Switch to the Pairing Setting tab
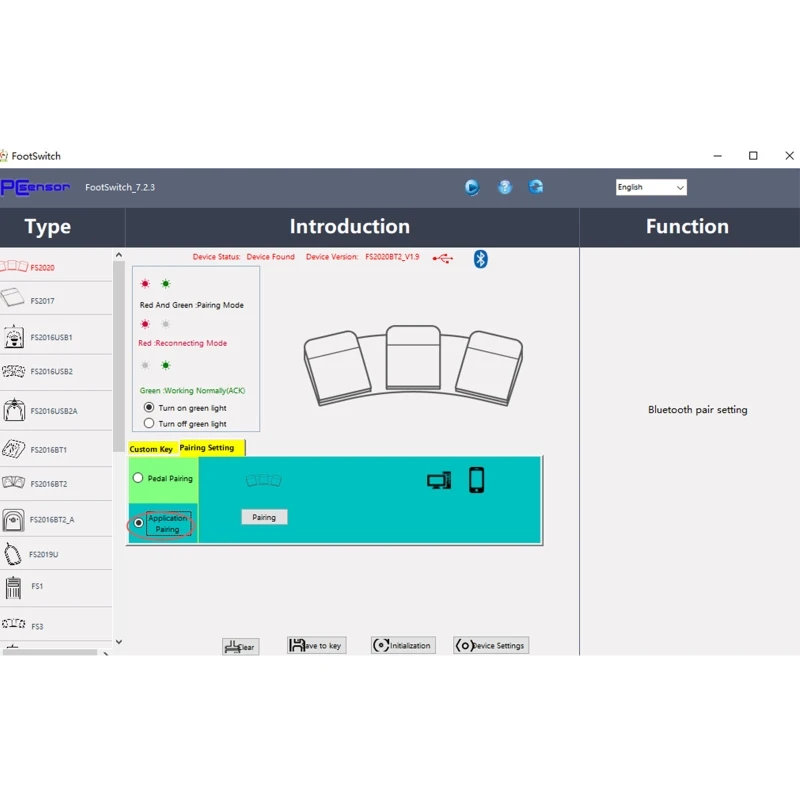The width and height of the screenshot is (800, 800). click(212, 448)
